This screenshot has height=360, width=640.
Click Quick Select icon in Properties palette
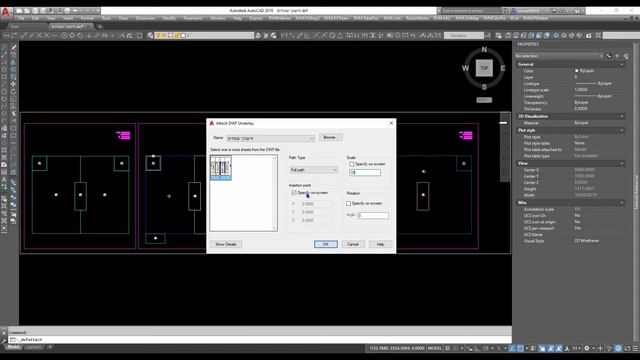tap(625, 56)
